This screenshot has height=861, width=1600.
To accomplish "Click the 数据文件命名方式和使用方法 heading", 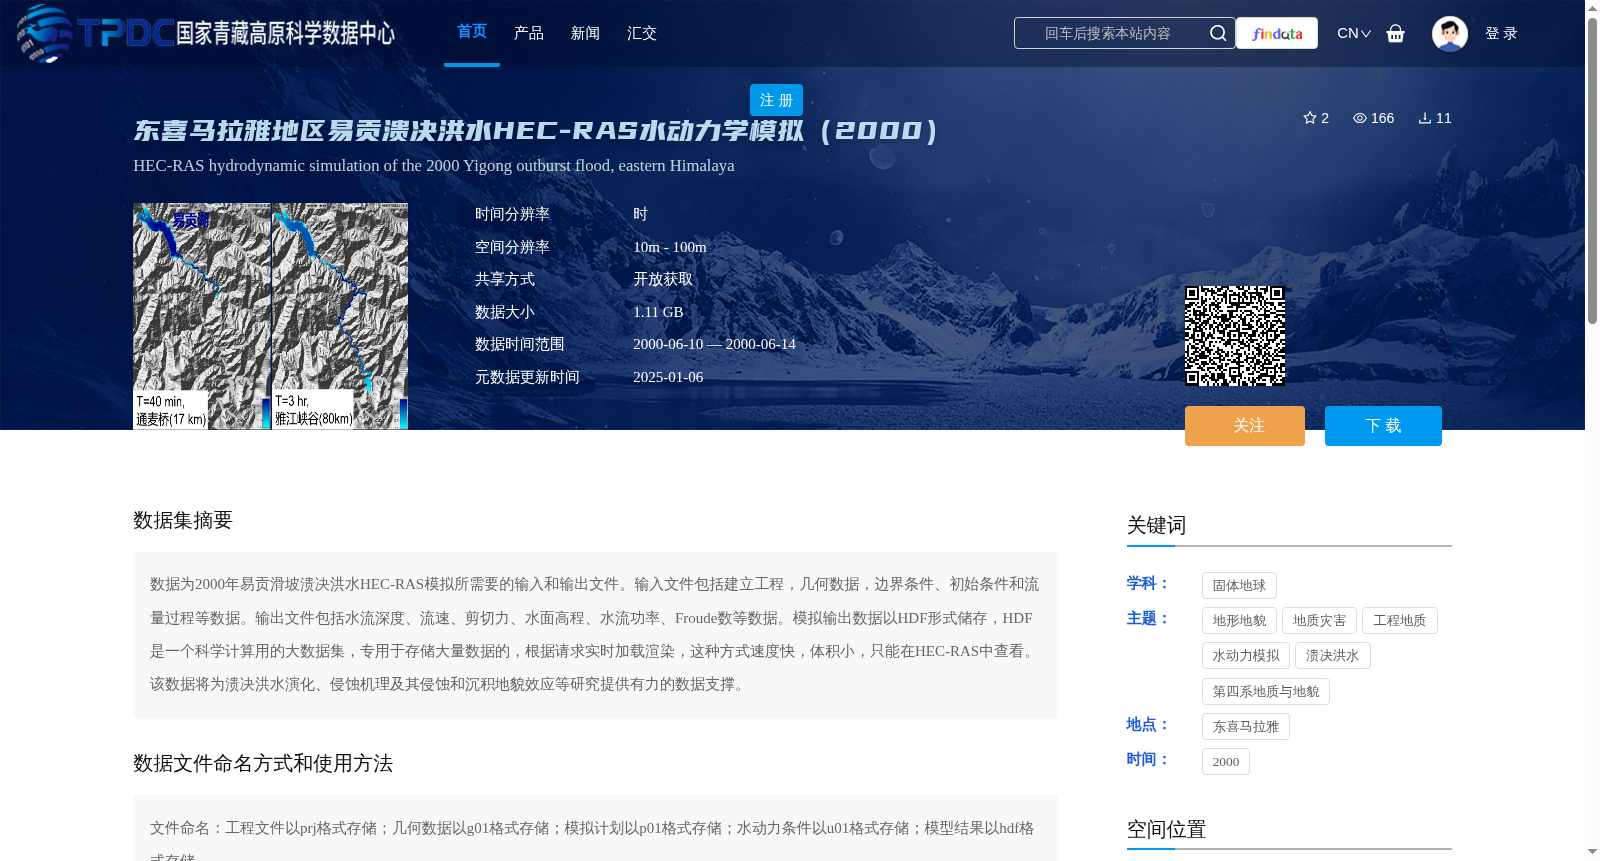I will (x=263, y=763).
